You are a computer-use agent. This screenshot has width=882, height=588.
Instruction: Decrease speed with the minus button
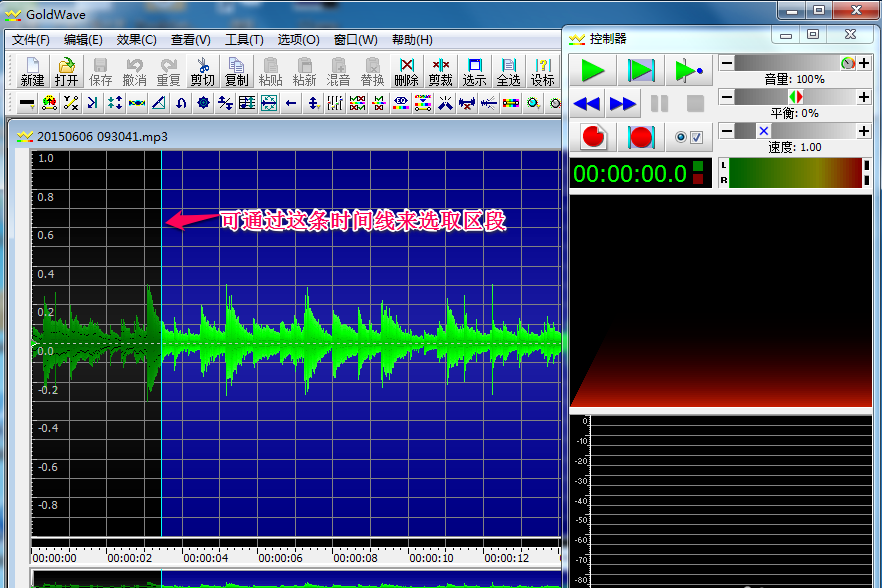(727, 131)
